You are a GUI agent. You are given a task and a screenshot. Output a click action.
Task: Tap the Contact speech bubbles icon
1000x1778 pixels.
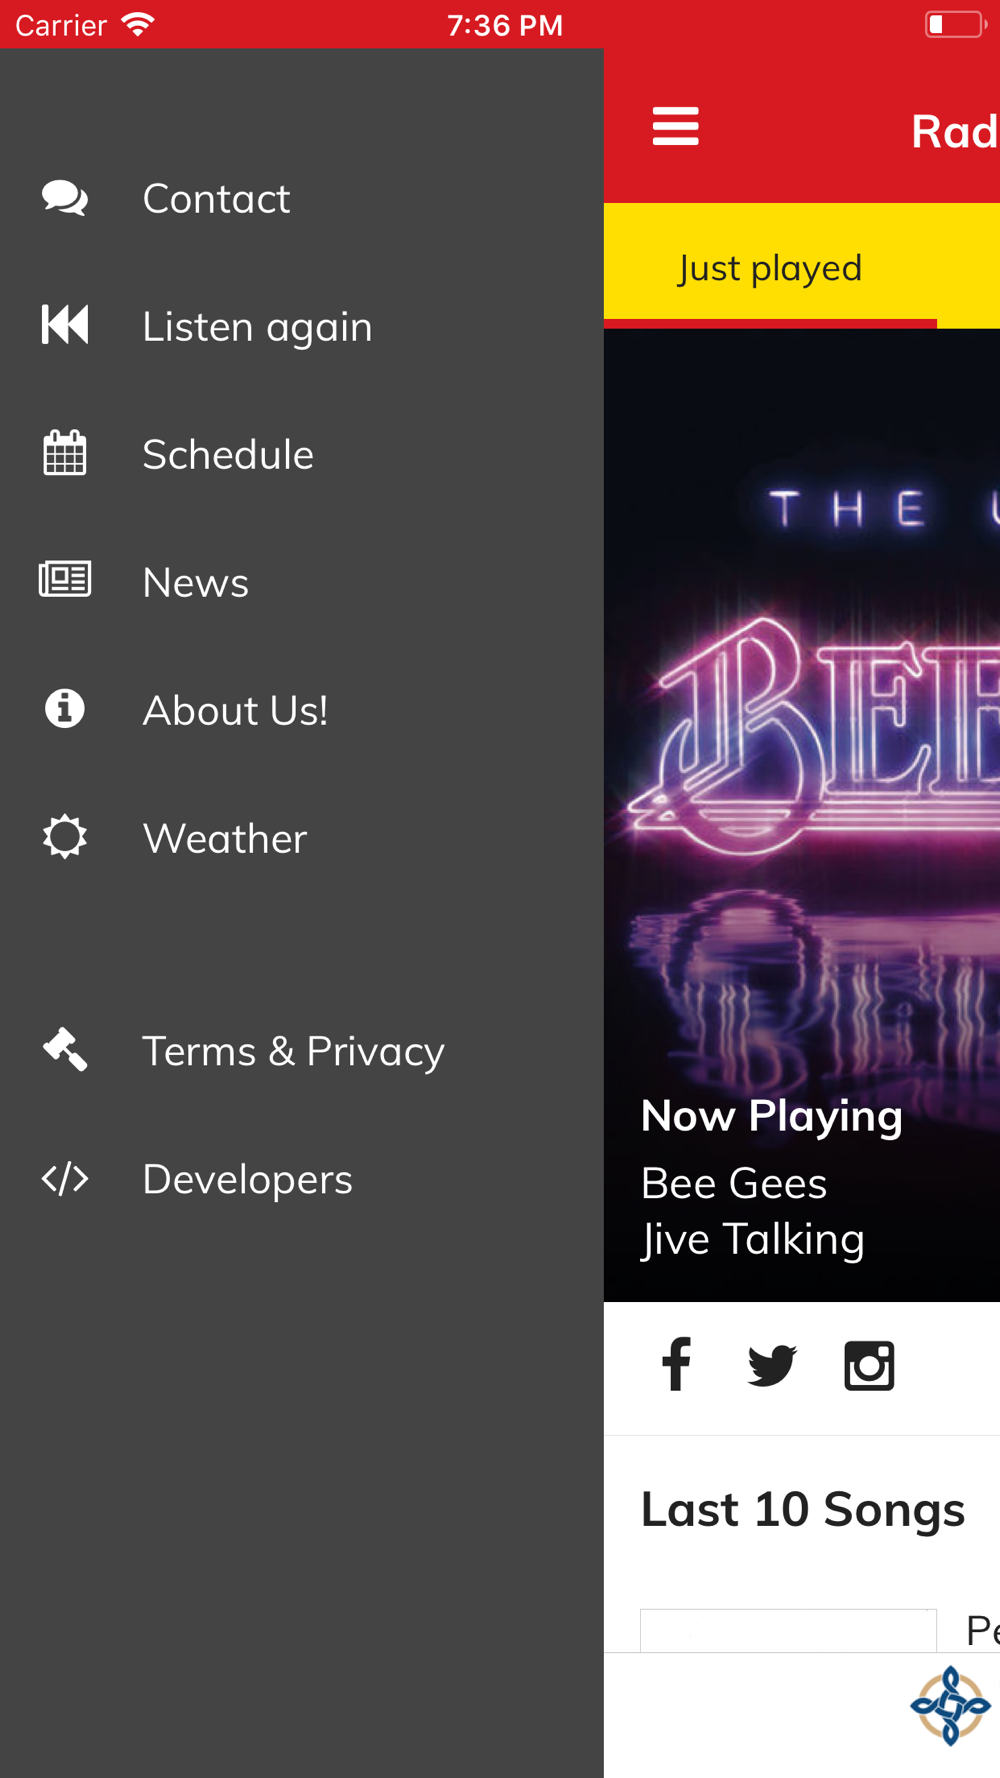(65, 198)
